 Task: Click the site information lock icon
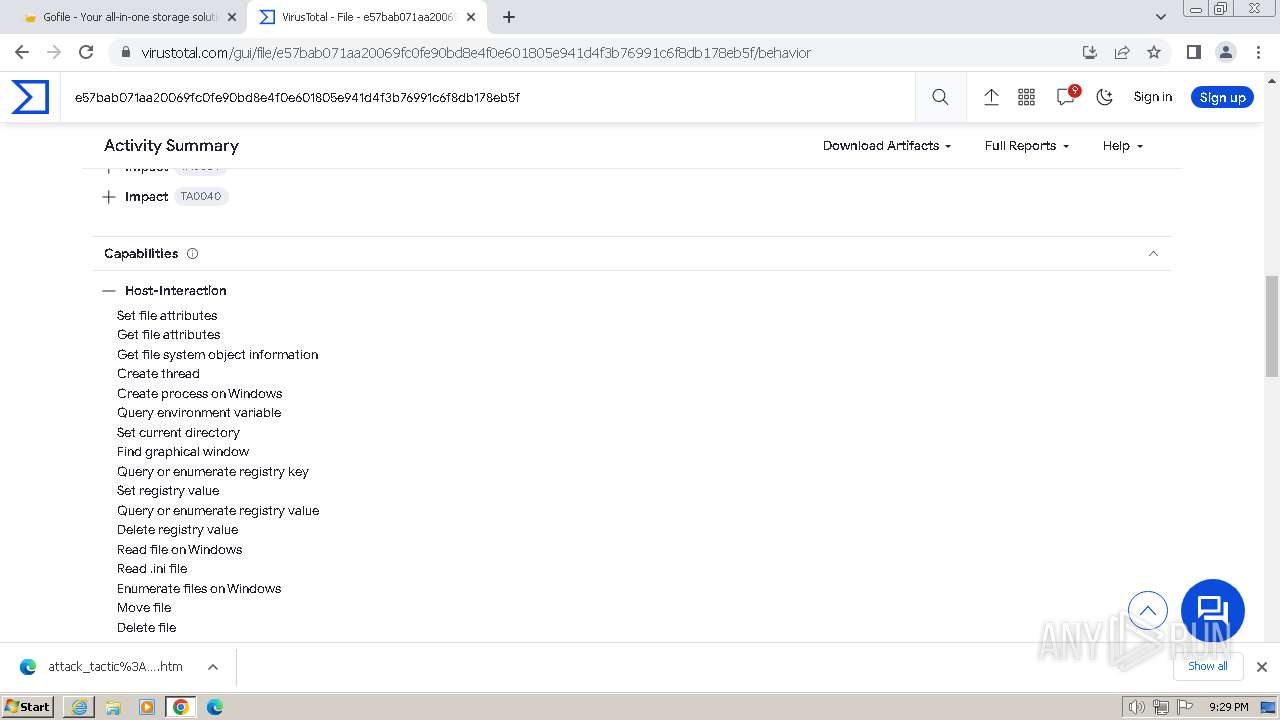[125, 52]
